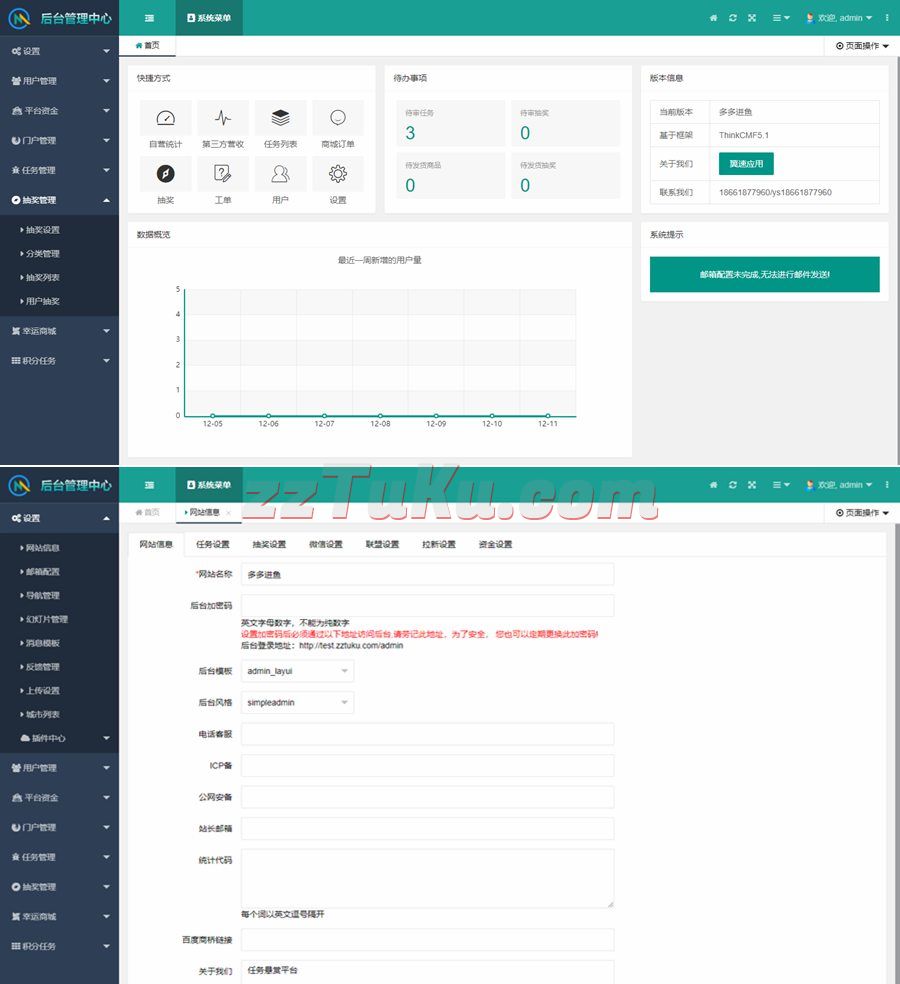Click into the ICP备 input field
The image size is (900, 984).
pos(427,766)
